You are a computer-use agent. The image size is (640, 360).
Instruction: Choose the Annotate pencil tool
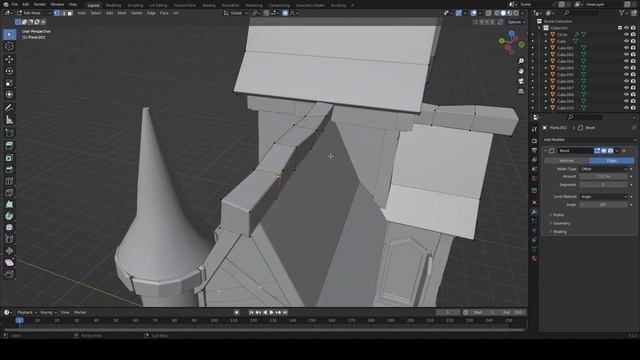pyautogui.click(x=9, y=108)
